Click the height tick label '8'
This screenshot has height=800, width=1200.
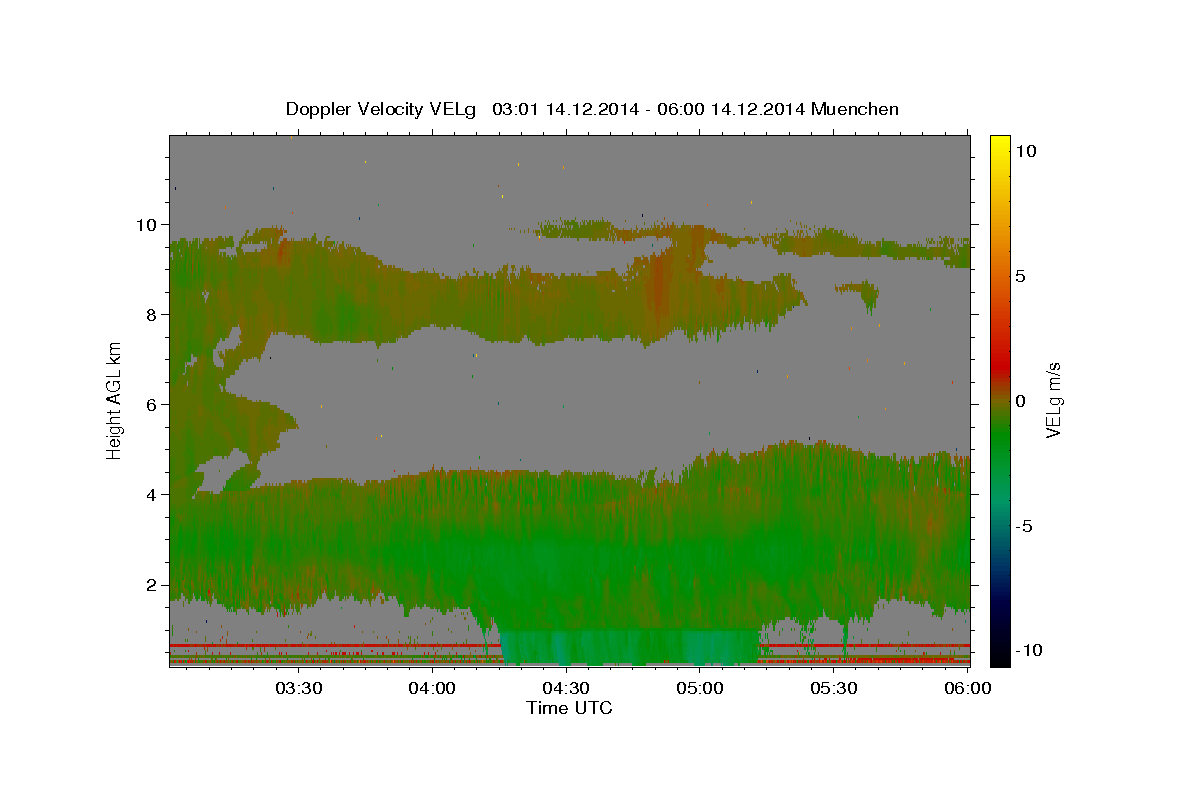coord(153,315)
